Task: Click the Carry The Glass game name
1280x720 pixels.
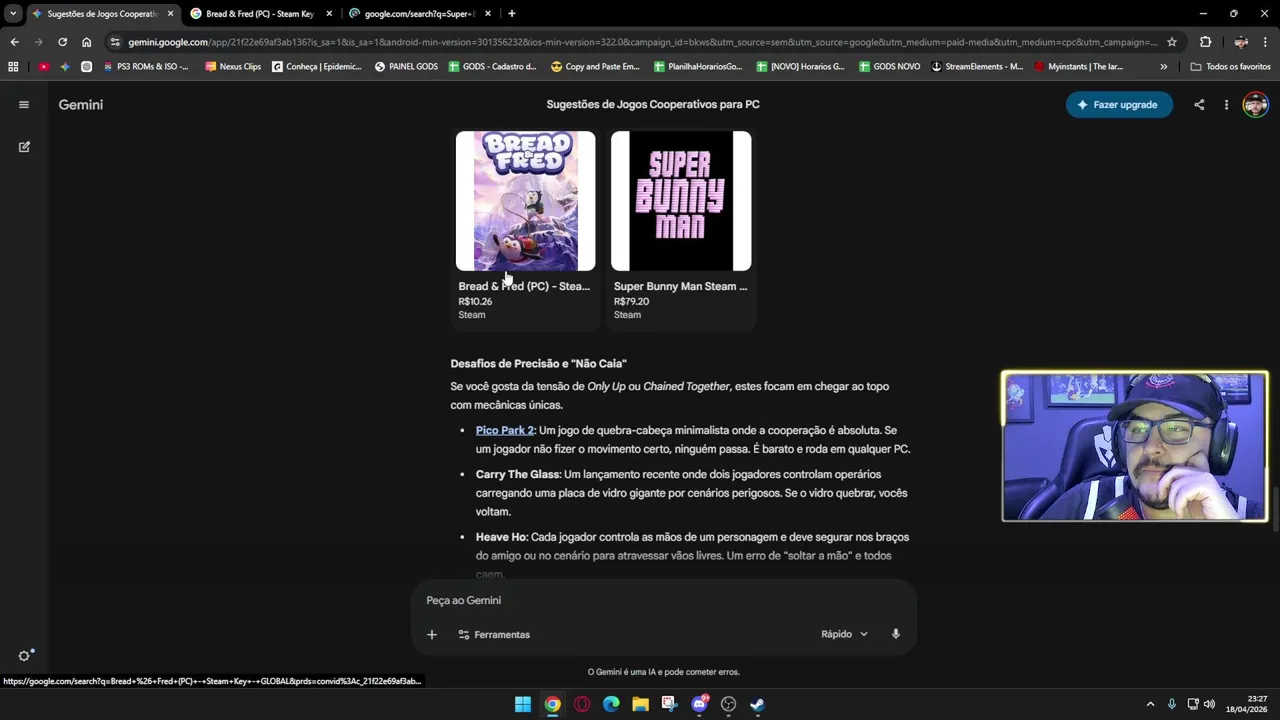Action: (x=517, y=474)
